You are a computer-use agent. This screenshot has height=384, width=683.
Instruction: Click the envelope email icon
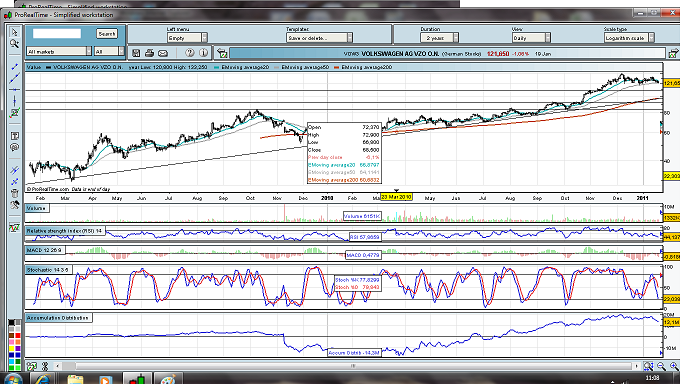(163, 53)
